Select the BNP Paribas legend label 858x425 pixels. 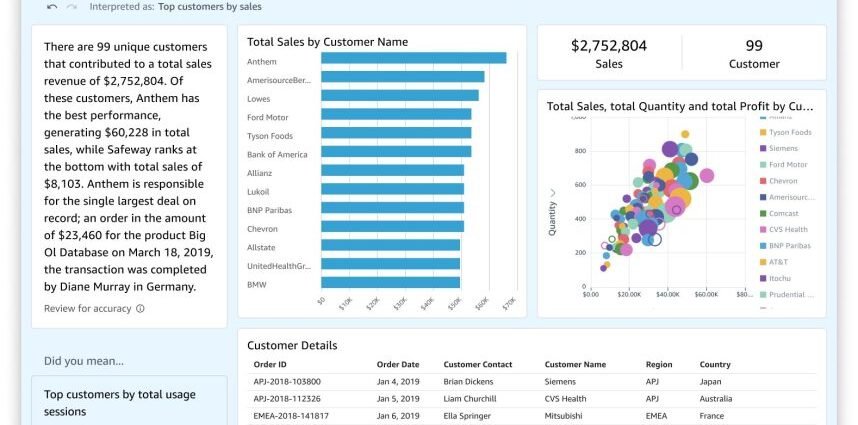790,246
